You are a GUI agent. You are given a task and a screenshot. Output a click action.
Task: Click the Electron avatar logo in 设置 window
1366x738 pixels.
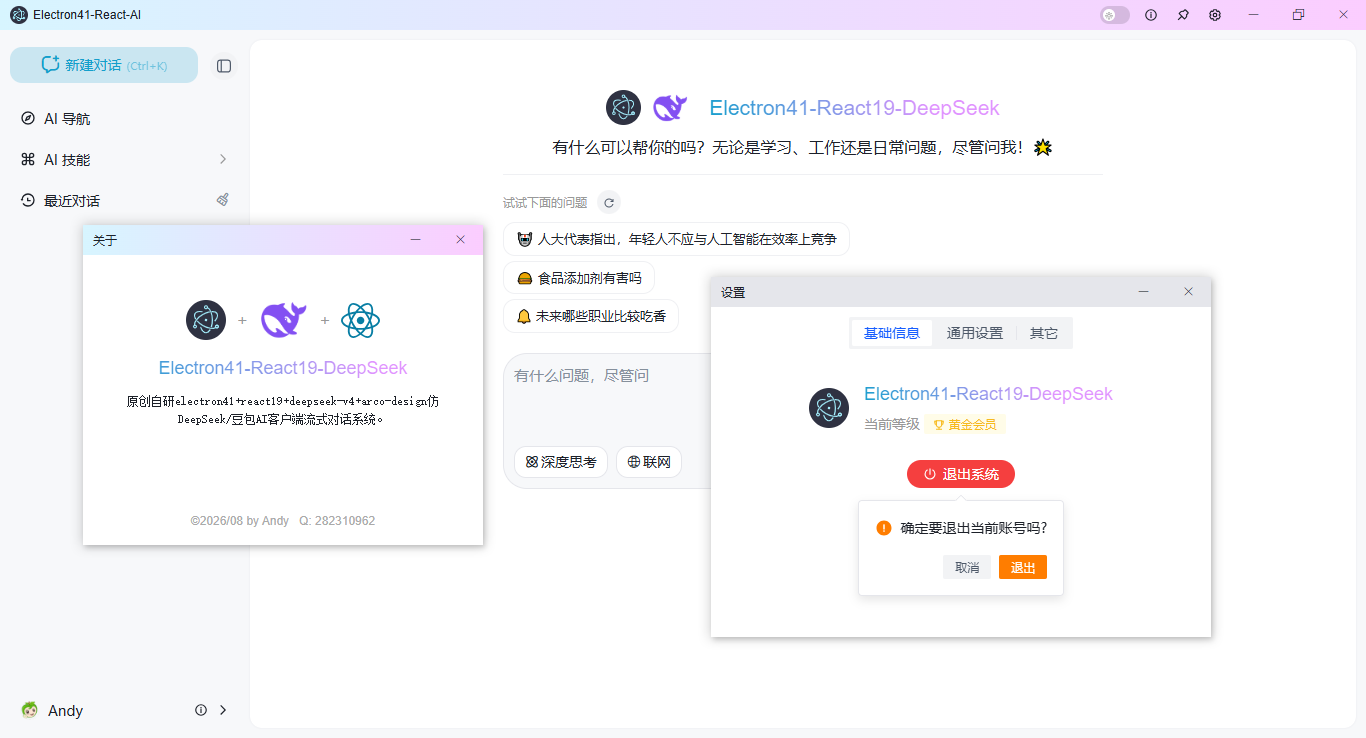point(829,408)
